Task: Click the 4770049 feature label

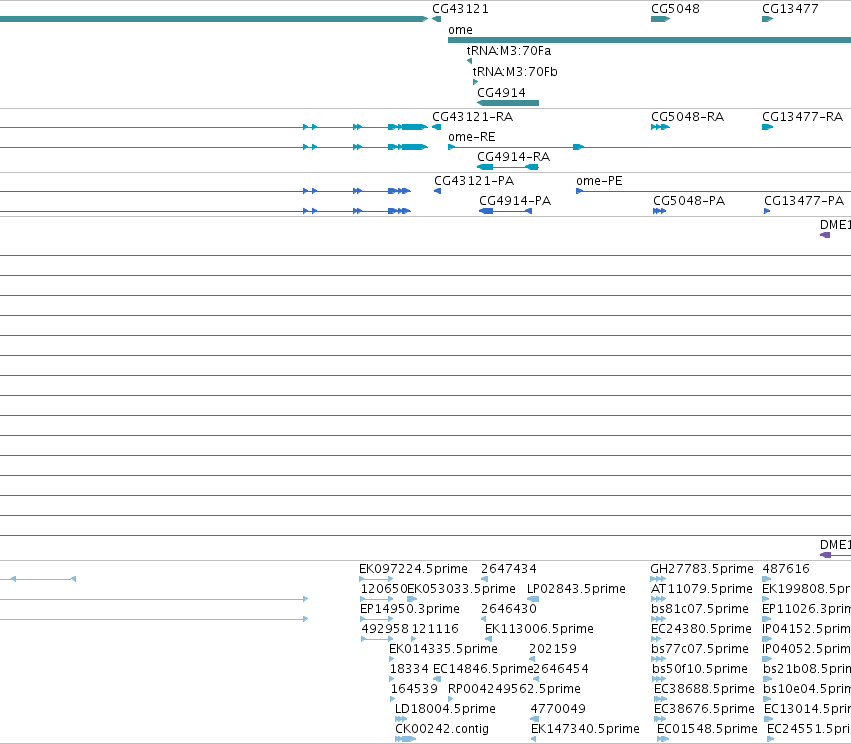Action: point(558,709)
